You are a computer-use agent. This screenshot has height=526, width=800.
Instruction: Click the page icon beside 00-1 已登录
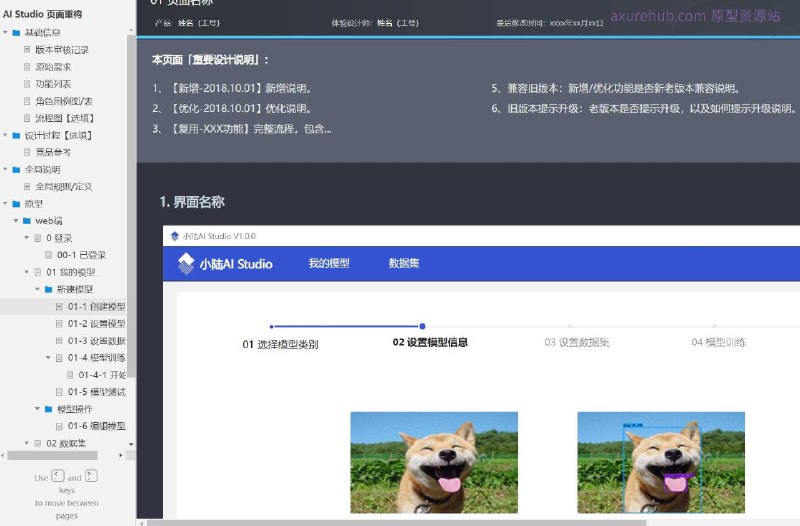[x=48, y=255]
